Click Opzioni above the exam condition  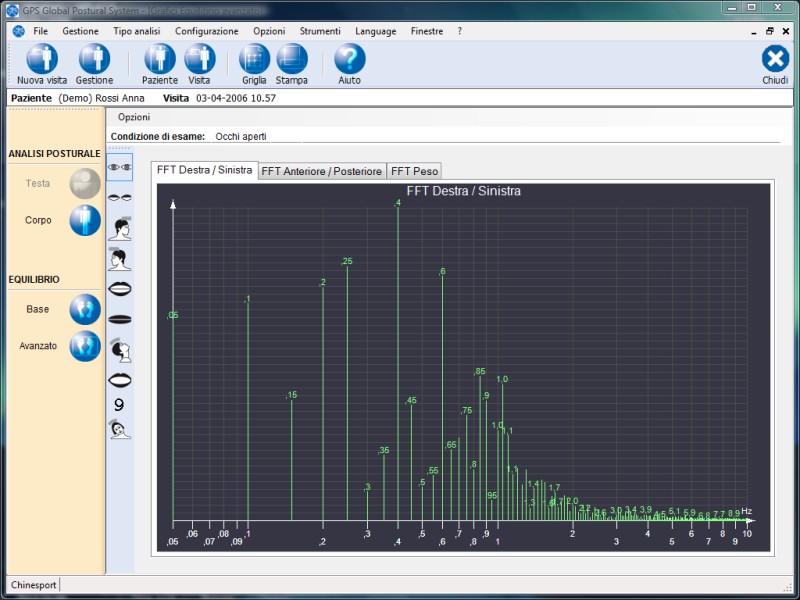point(134,117)
